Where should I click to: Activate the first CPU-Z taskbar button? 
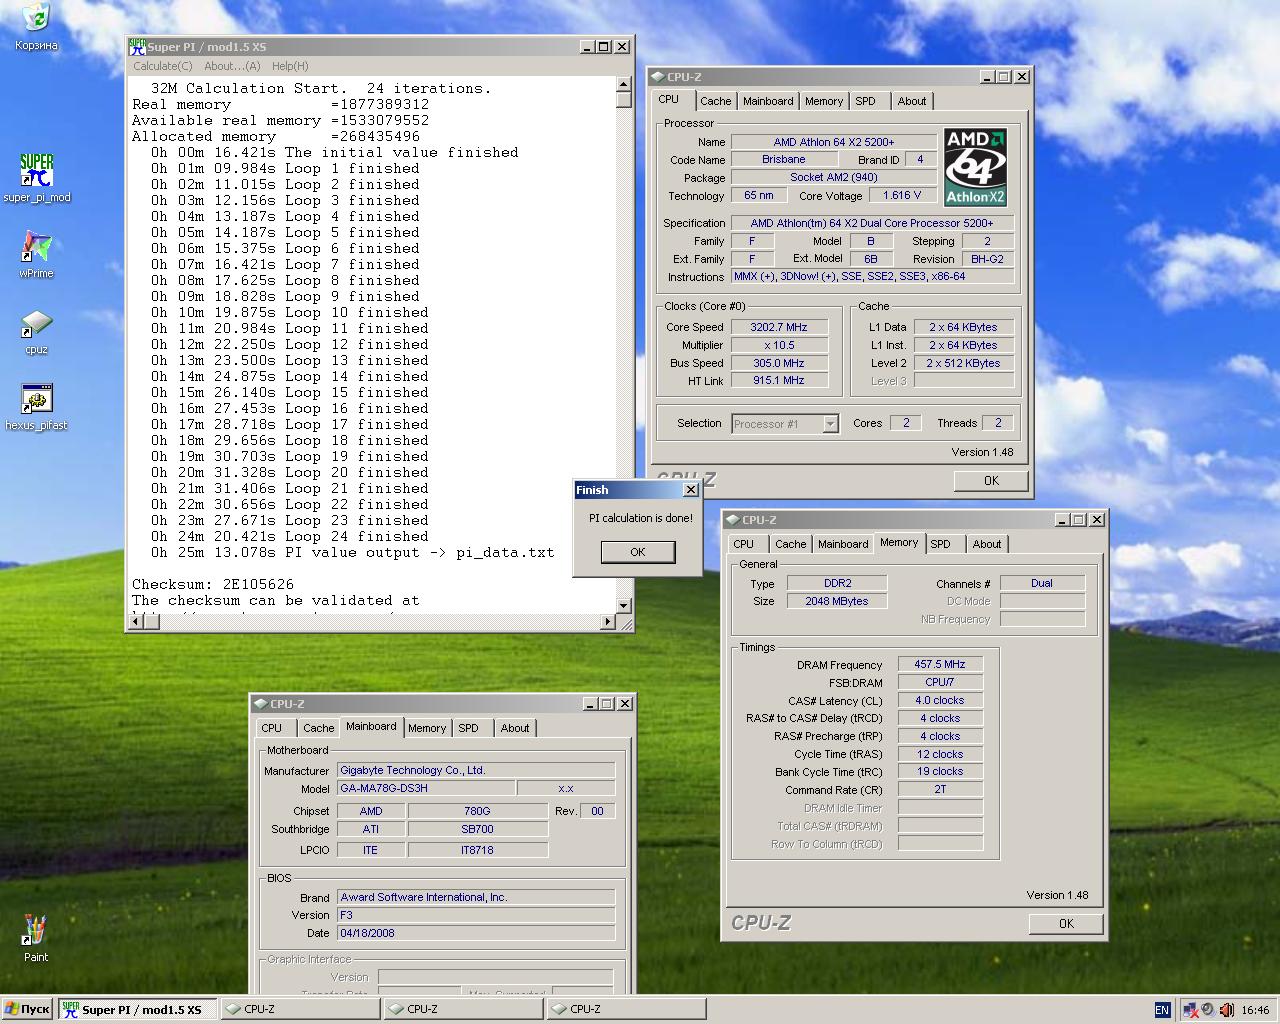[x=300, y=1010]
